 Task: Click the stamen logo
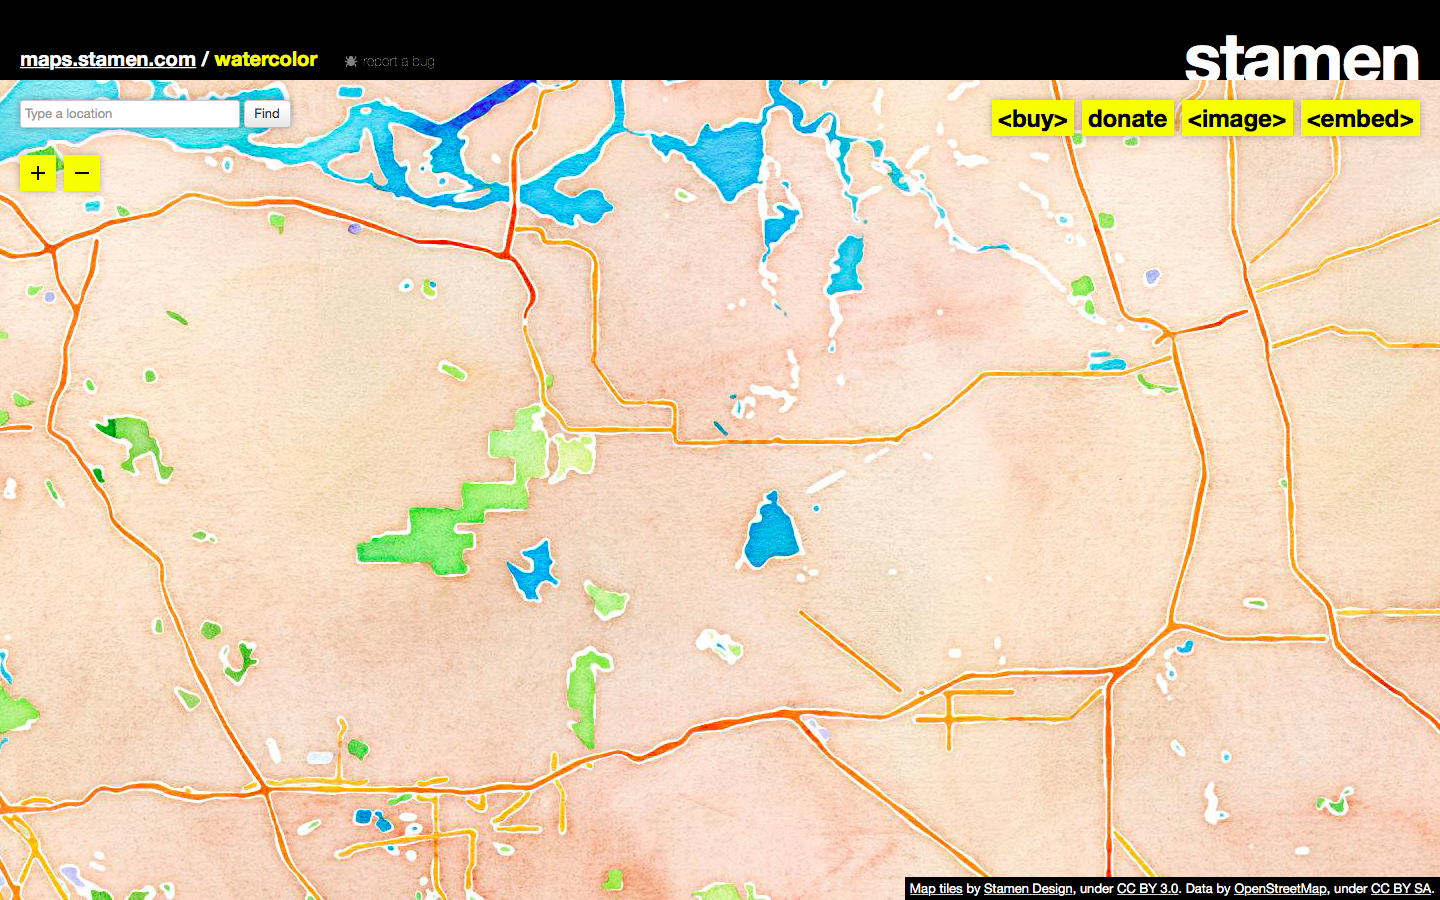(1302, 58)
